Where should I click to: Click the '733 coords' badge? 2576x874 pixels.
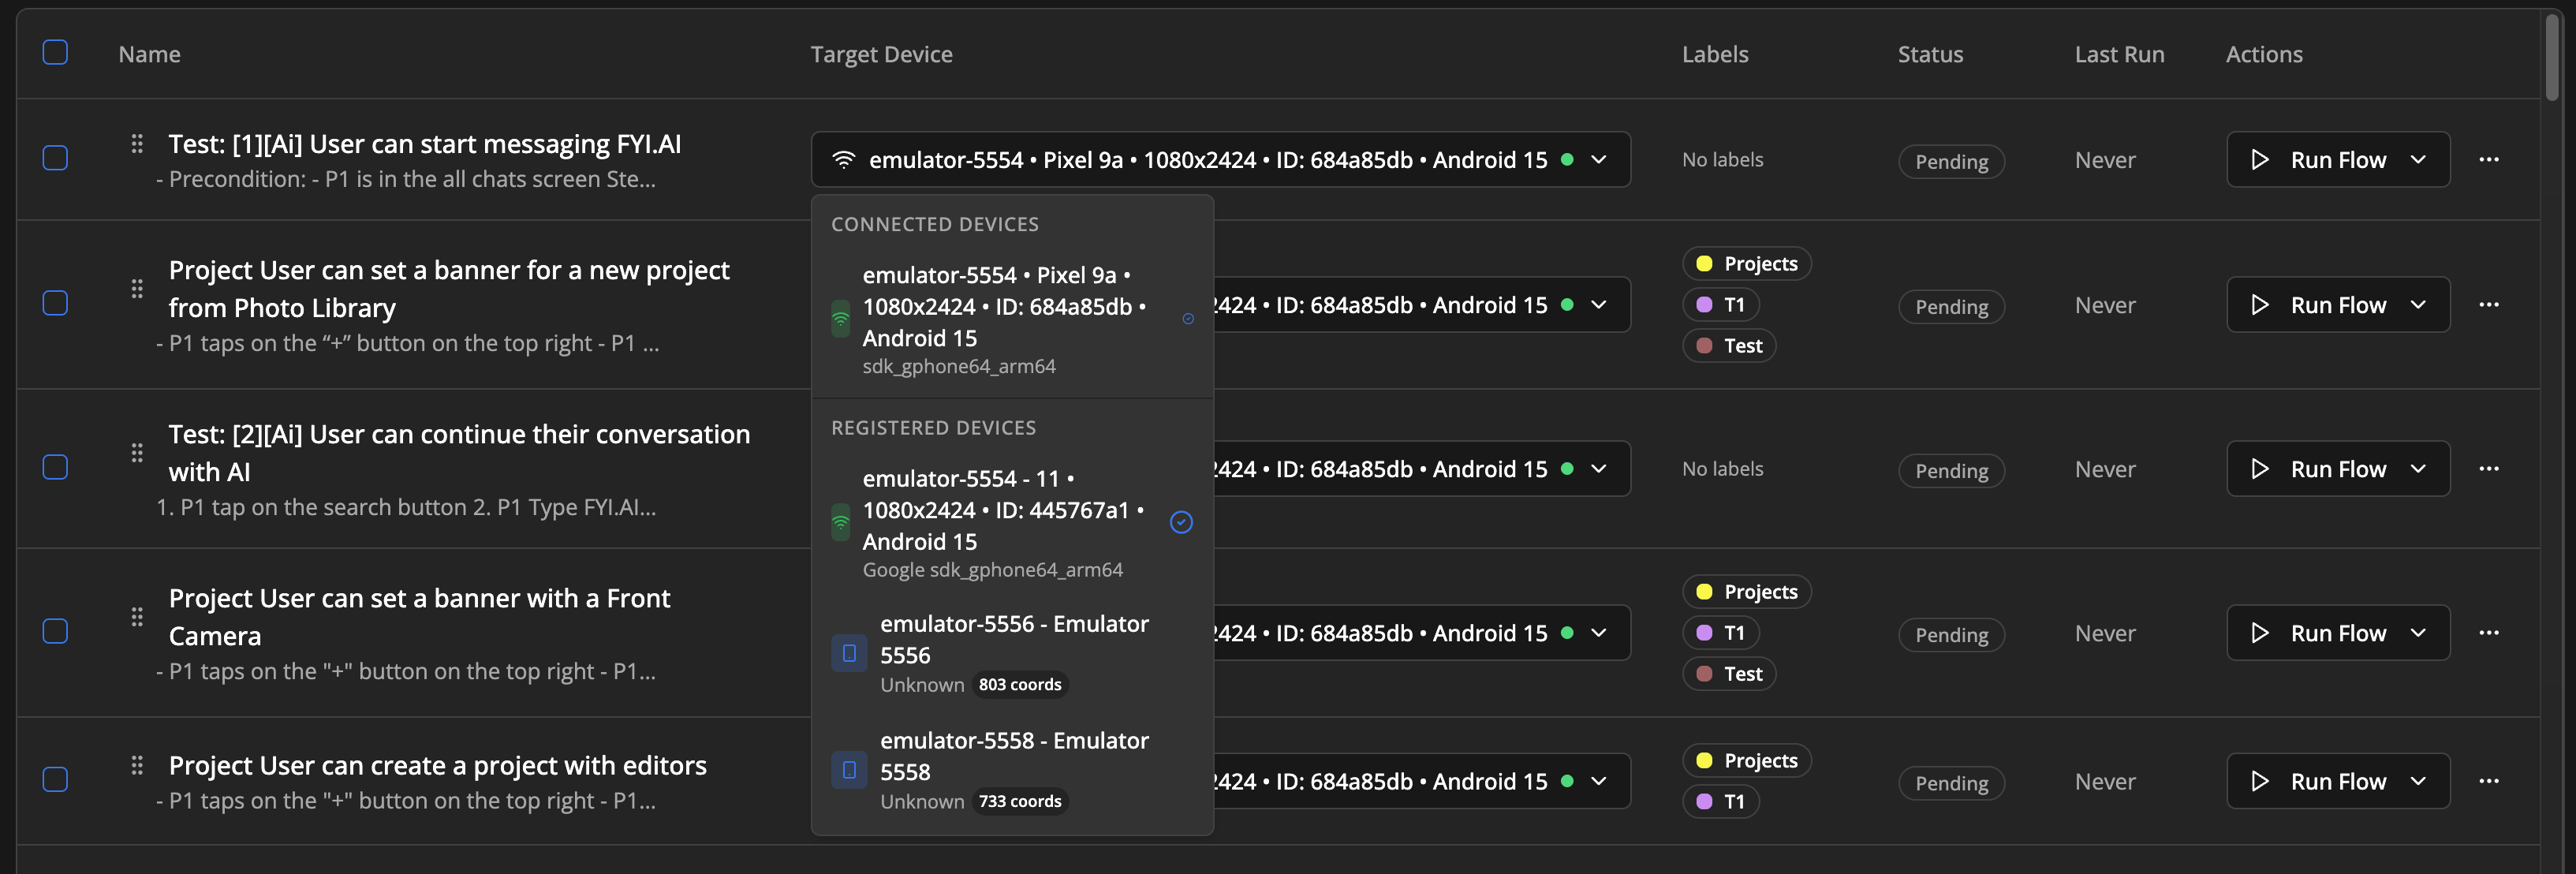(x=1019, y=801)
